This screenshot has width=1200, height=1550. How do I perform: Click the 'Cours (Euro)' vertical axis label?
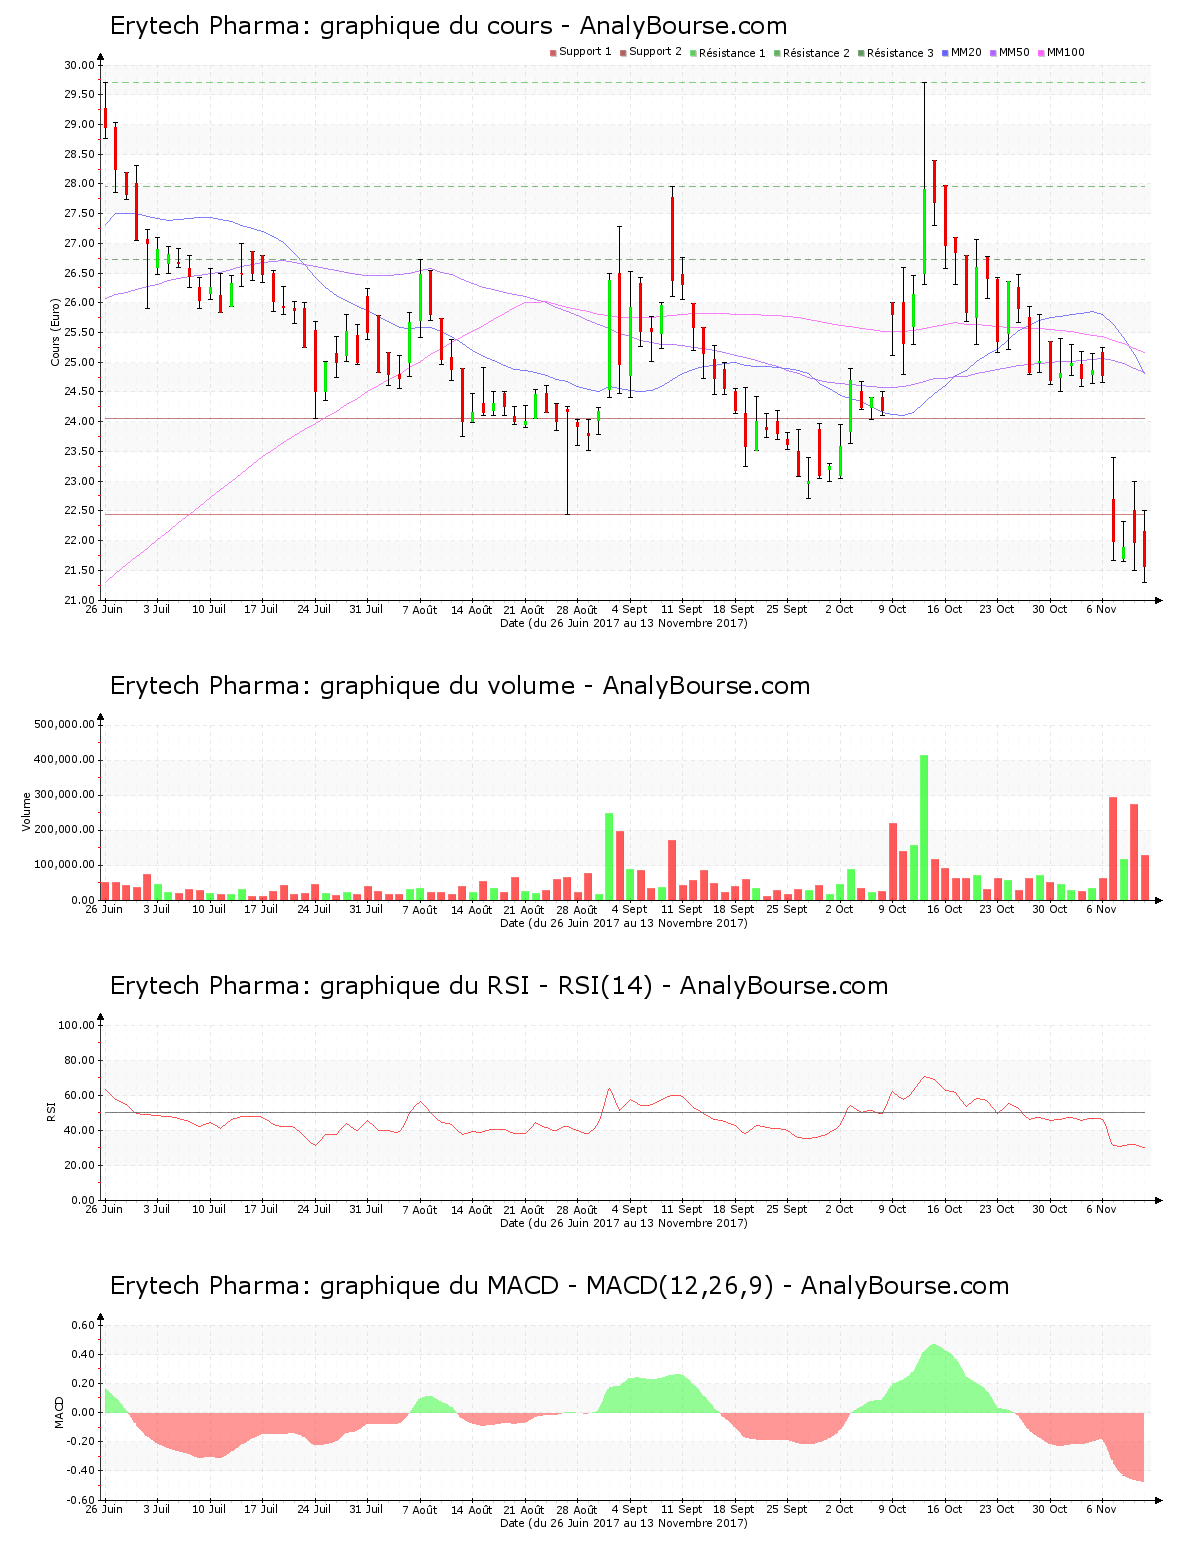[x=56, y=332]
